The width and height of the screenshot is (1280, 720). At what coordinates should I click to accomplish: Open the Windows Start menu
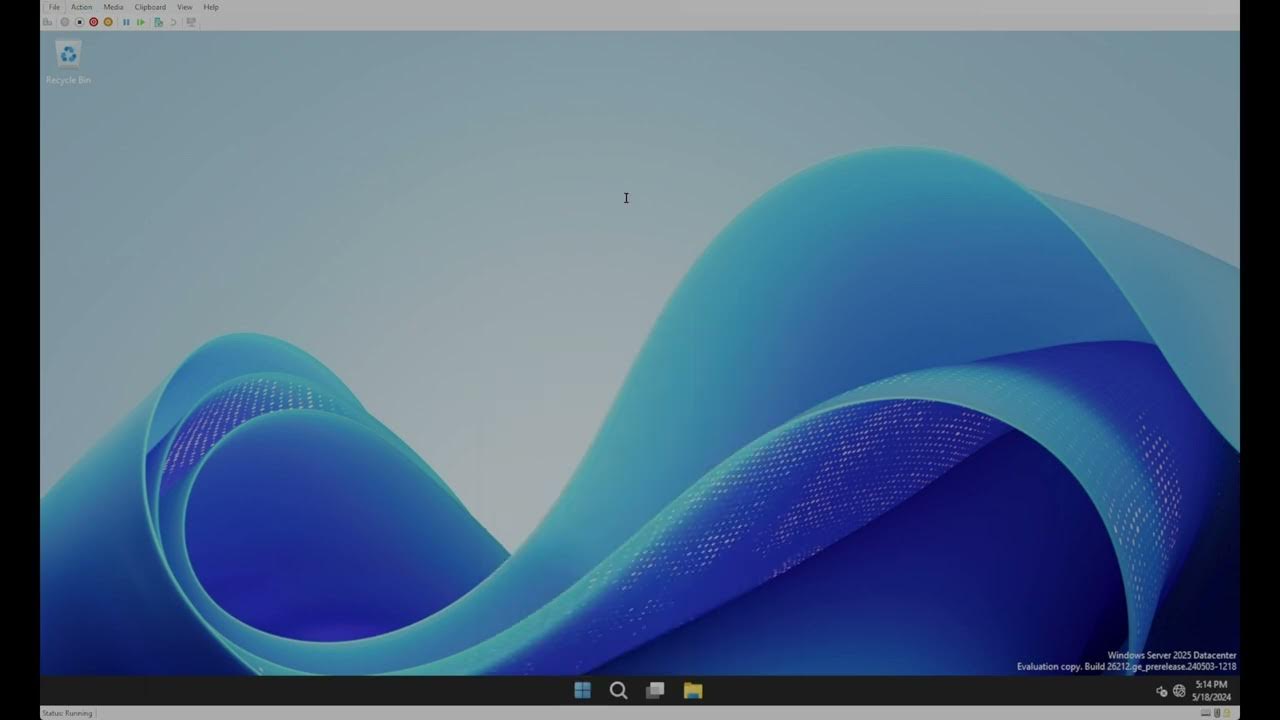pyautogui.click(x=582, y=690)
